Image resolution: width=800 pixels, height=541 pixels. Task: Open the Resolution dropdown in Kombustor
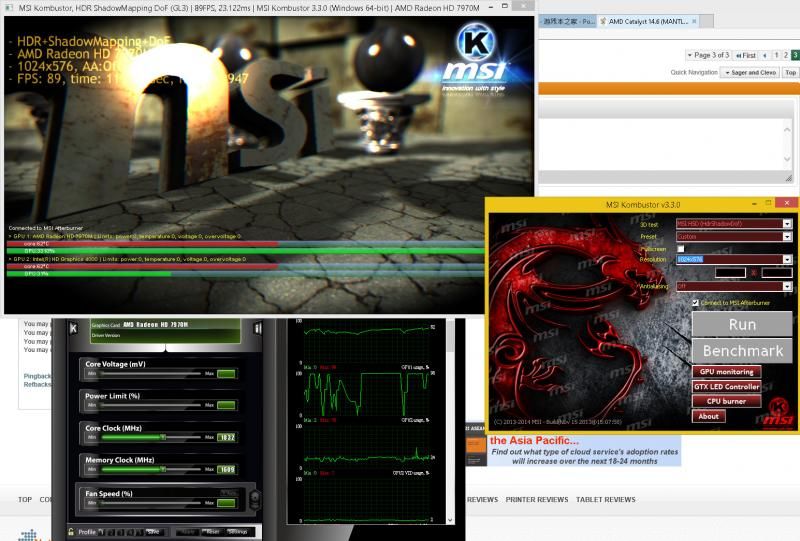787,259
